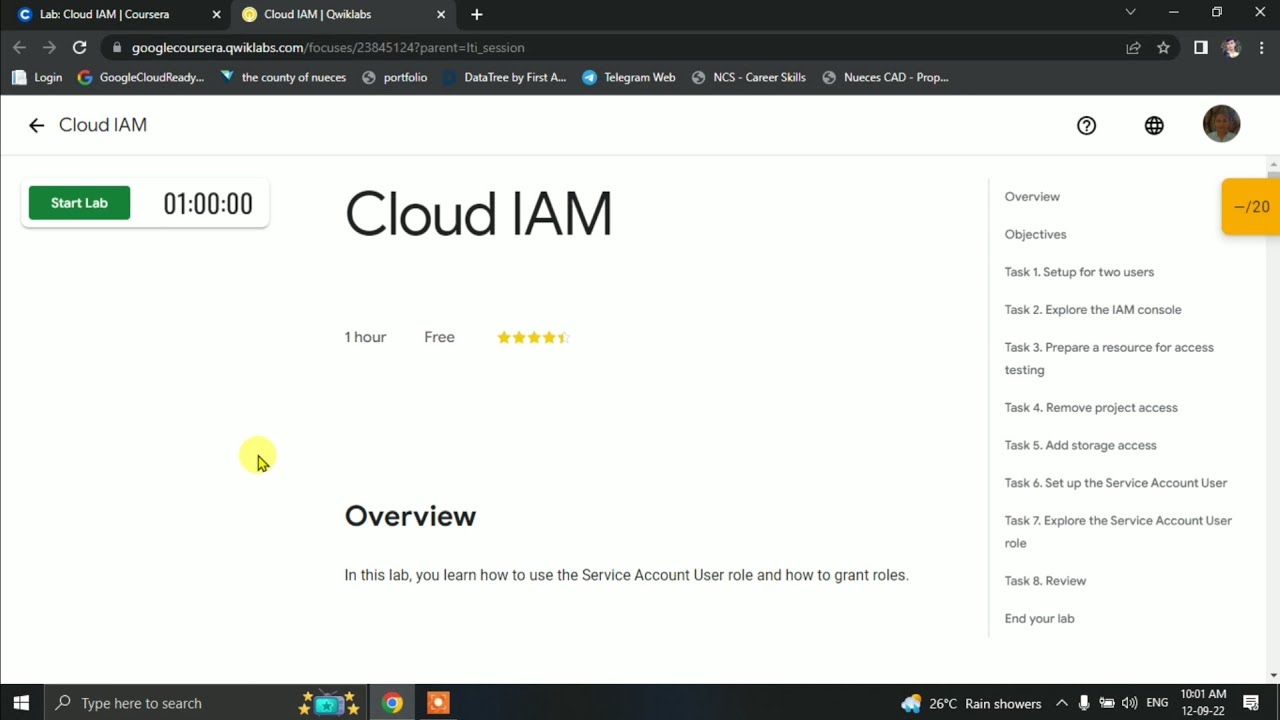Open the help question mark icon
The height and width of the screenshot is (720, 1280).
[x=1086, y=125]
